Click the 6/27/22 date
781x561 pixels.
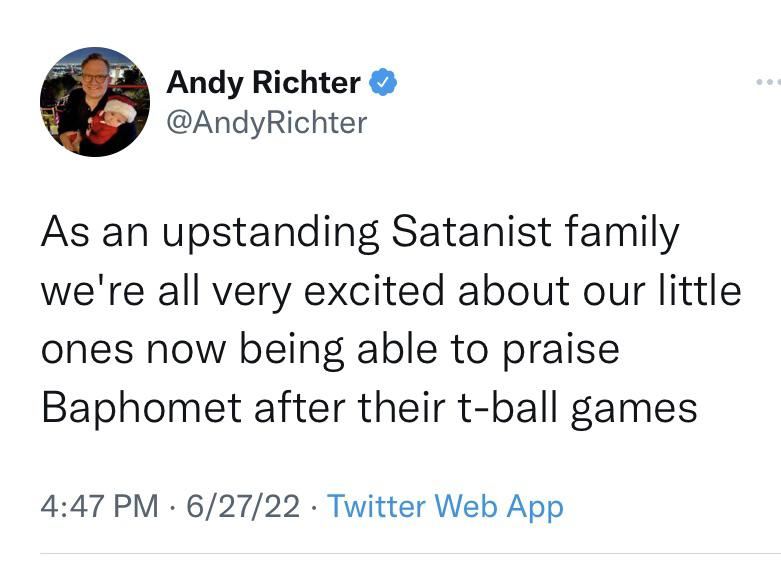[241, 506]
